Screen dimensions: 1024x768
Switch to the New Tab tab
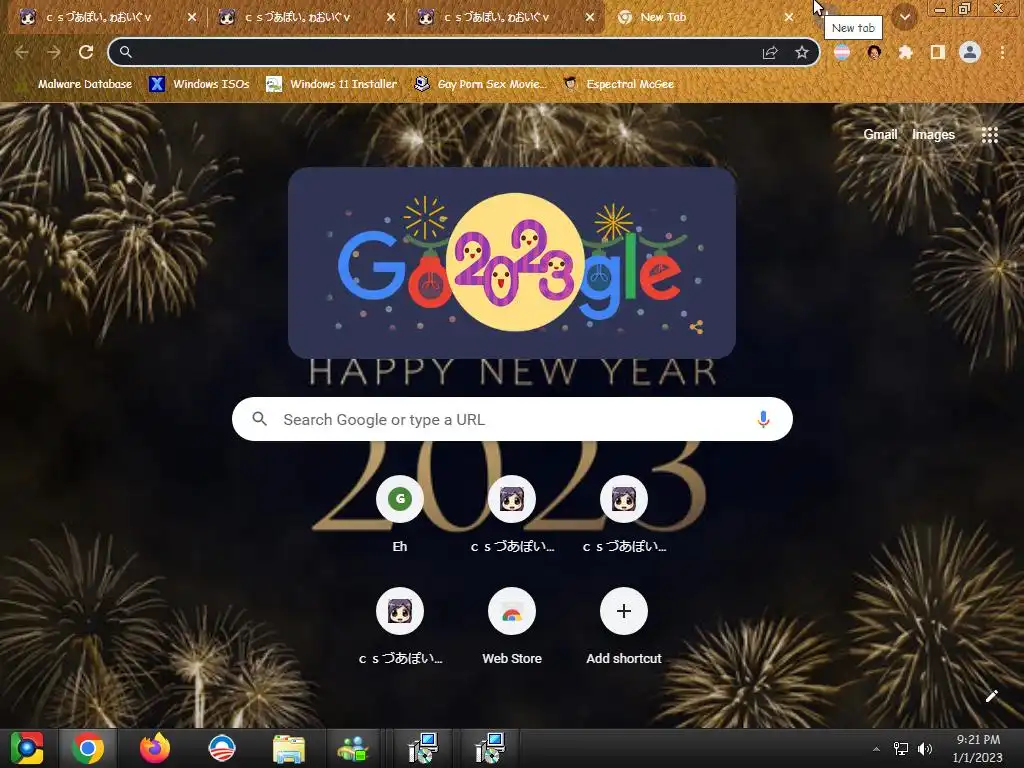(x=699, y=17)
